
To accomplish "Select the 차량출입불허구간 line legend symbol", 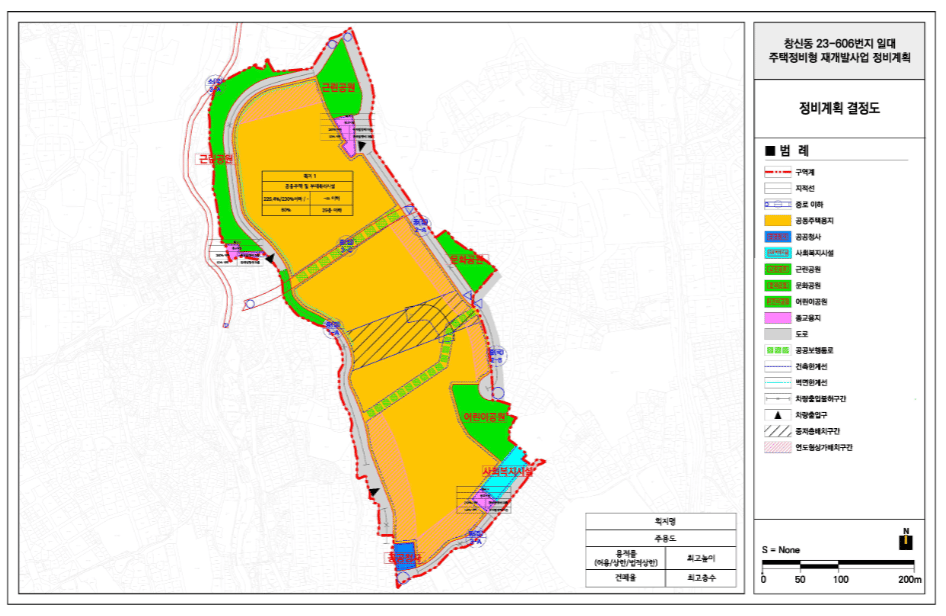I will (778, 399).
